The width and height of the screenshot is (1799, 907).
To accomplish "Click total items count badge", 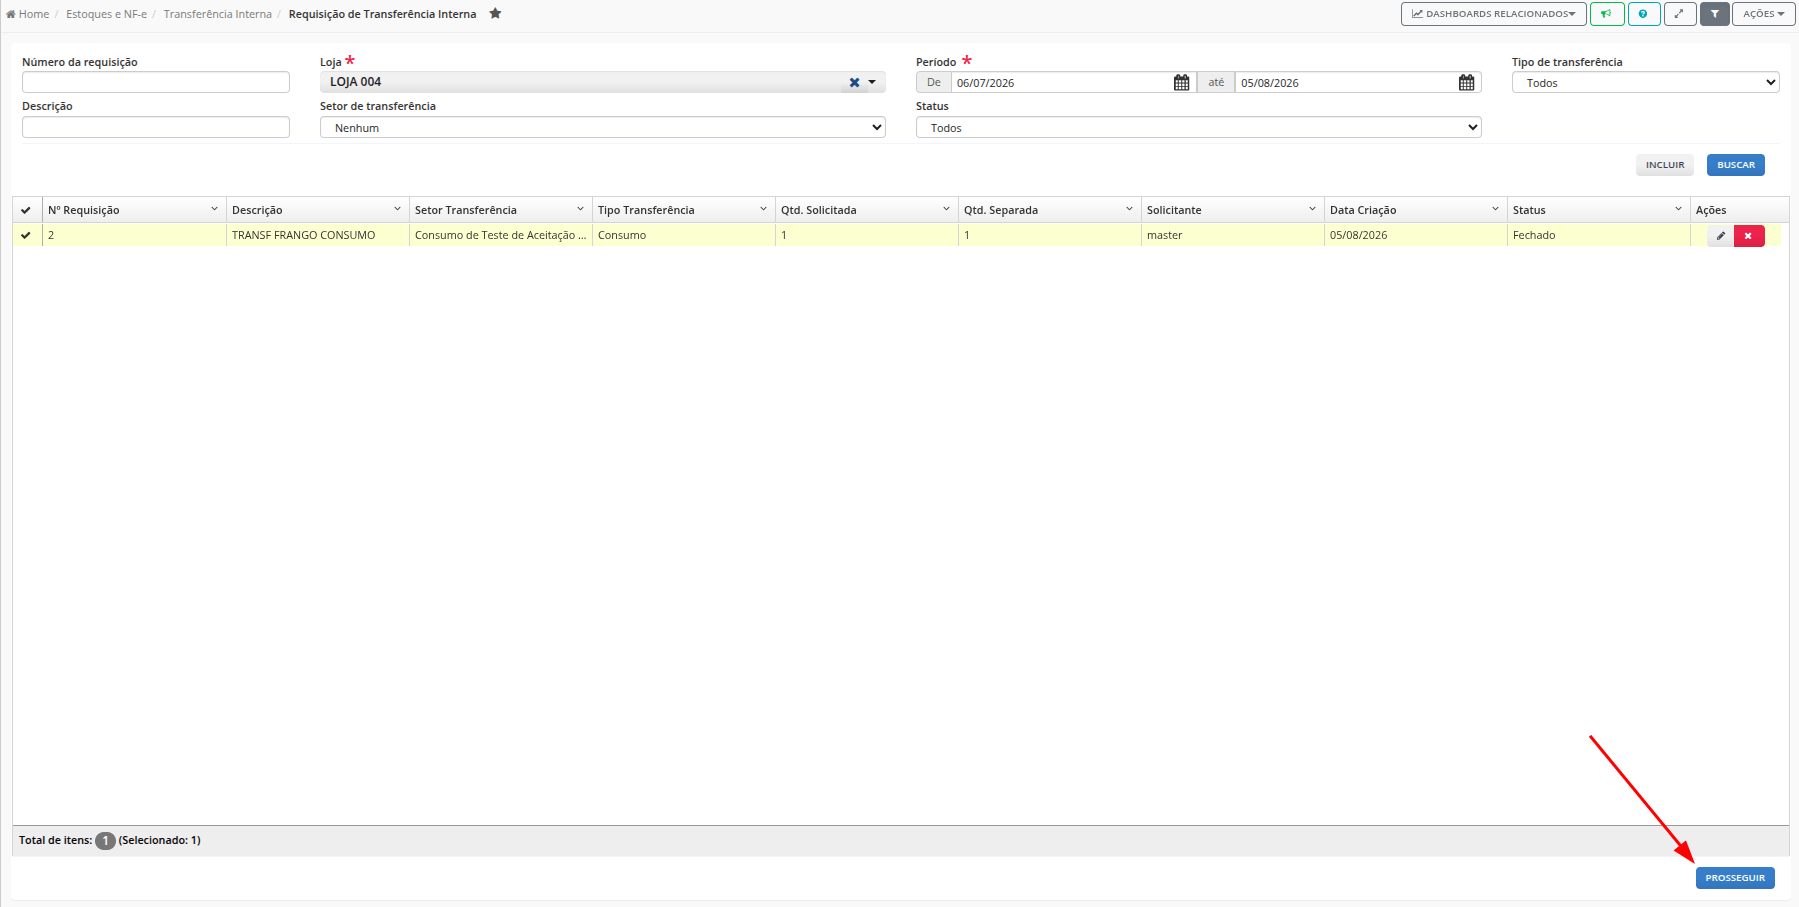I will [x=105, y=841].
